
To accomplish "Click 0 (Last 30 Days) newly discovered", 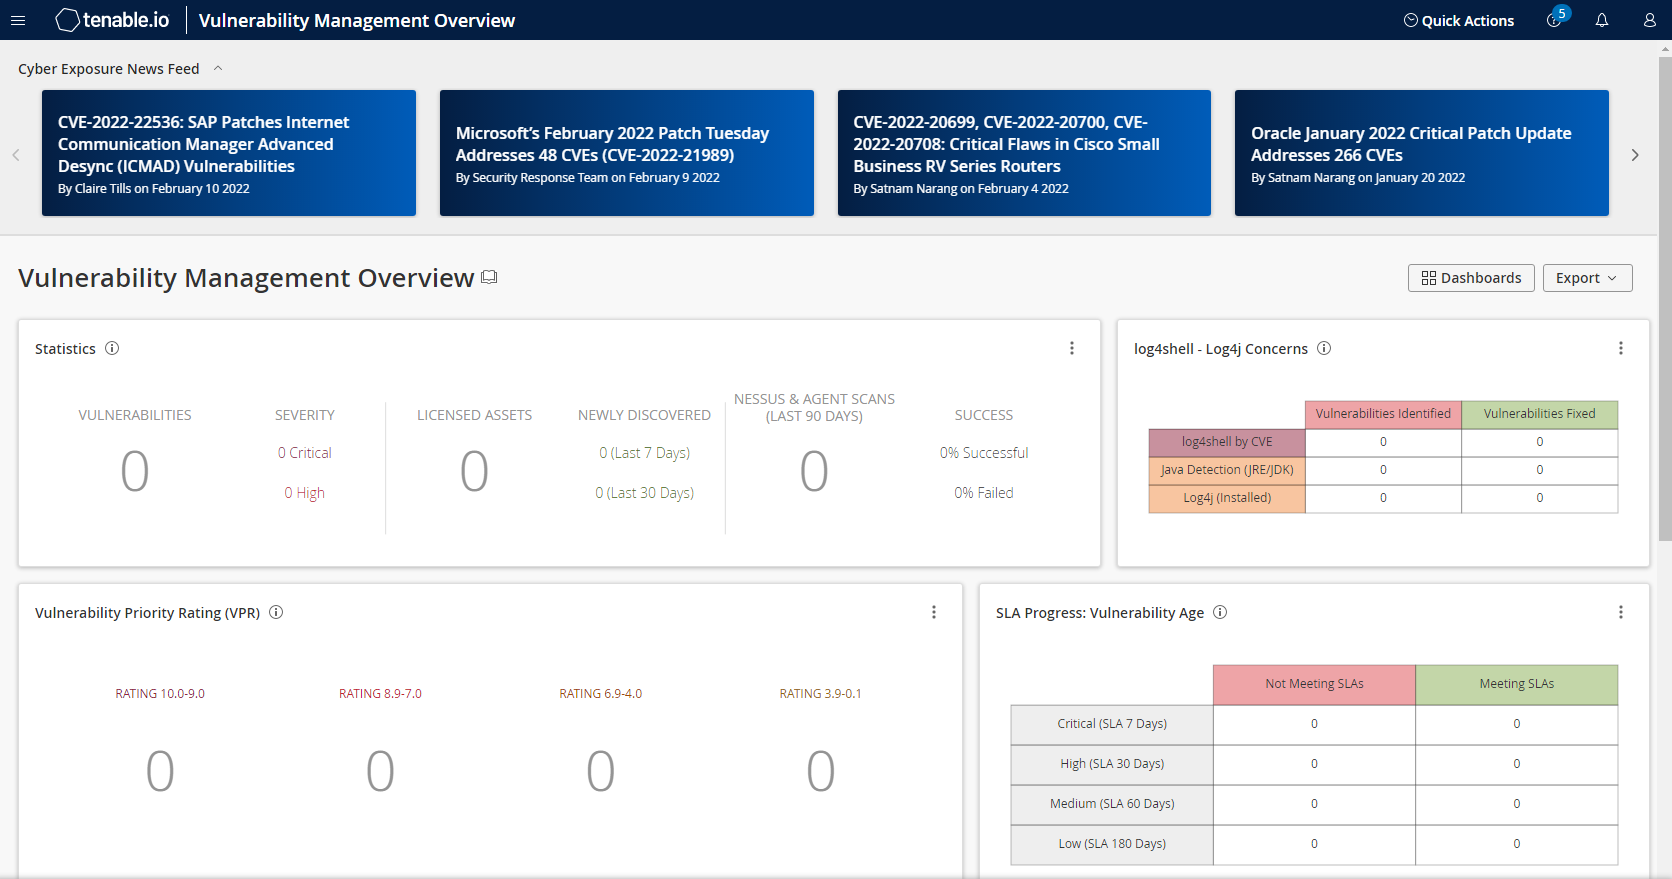I will coord(645,493).
